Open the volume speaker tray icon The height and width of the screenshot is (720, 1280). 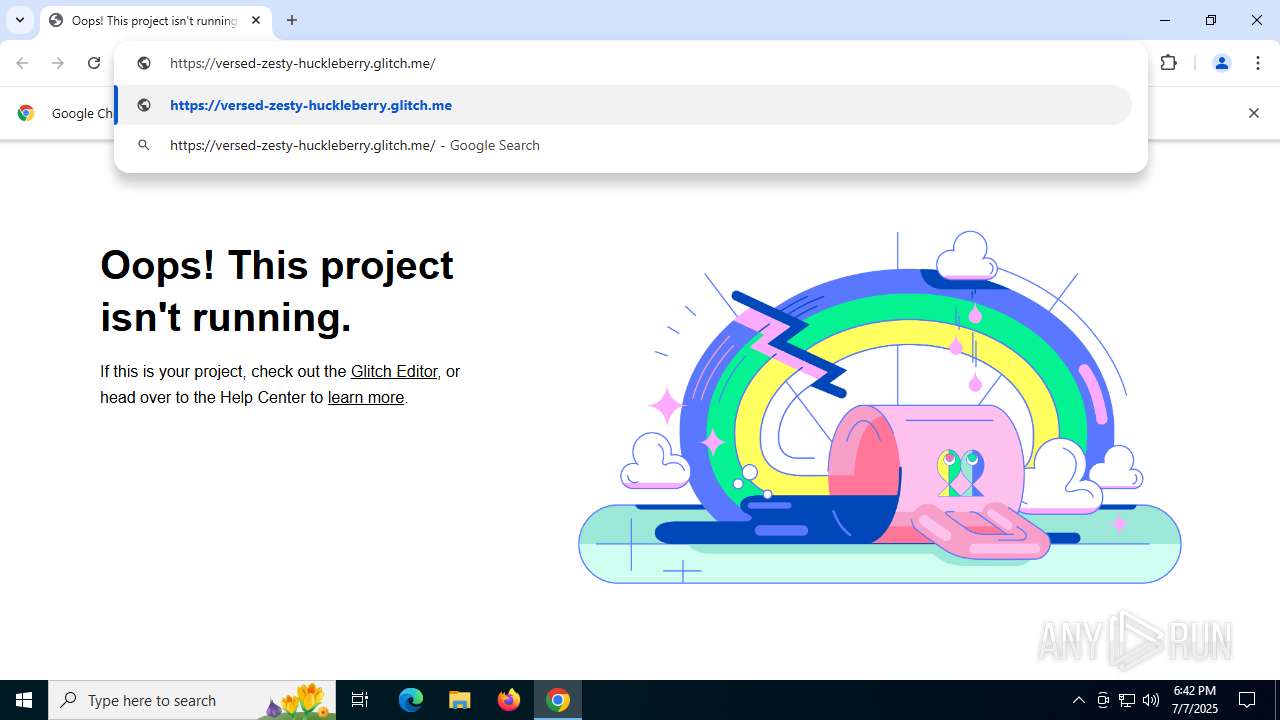[1151, 700]
